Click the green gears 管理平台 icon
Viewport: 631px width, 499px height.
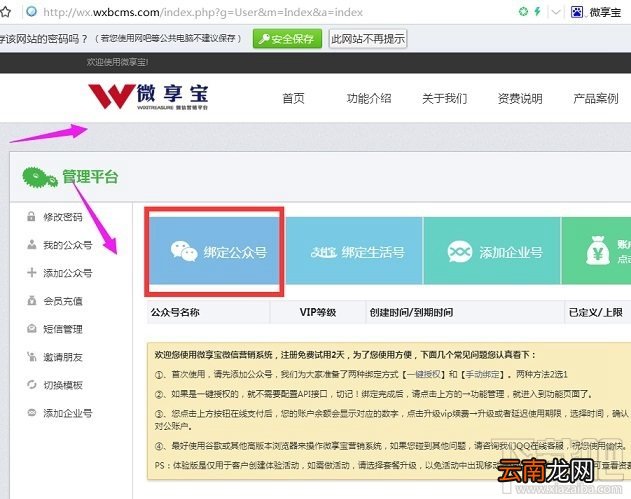click(40, 177)
